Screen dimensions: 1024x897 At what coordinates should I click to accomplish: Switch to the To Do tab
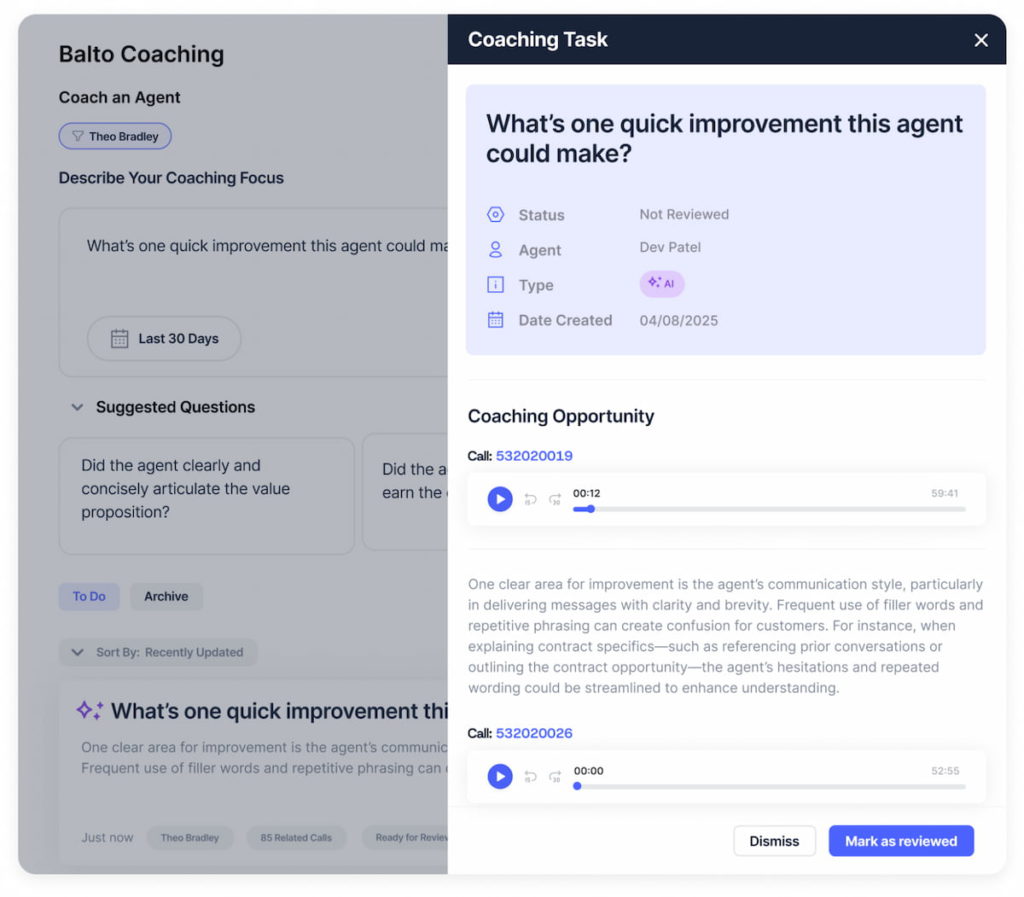coord(89,596)
